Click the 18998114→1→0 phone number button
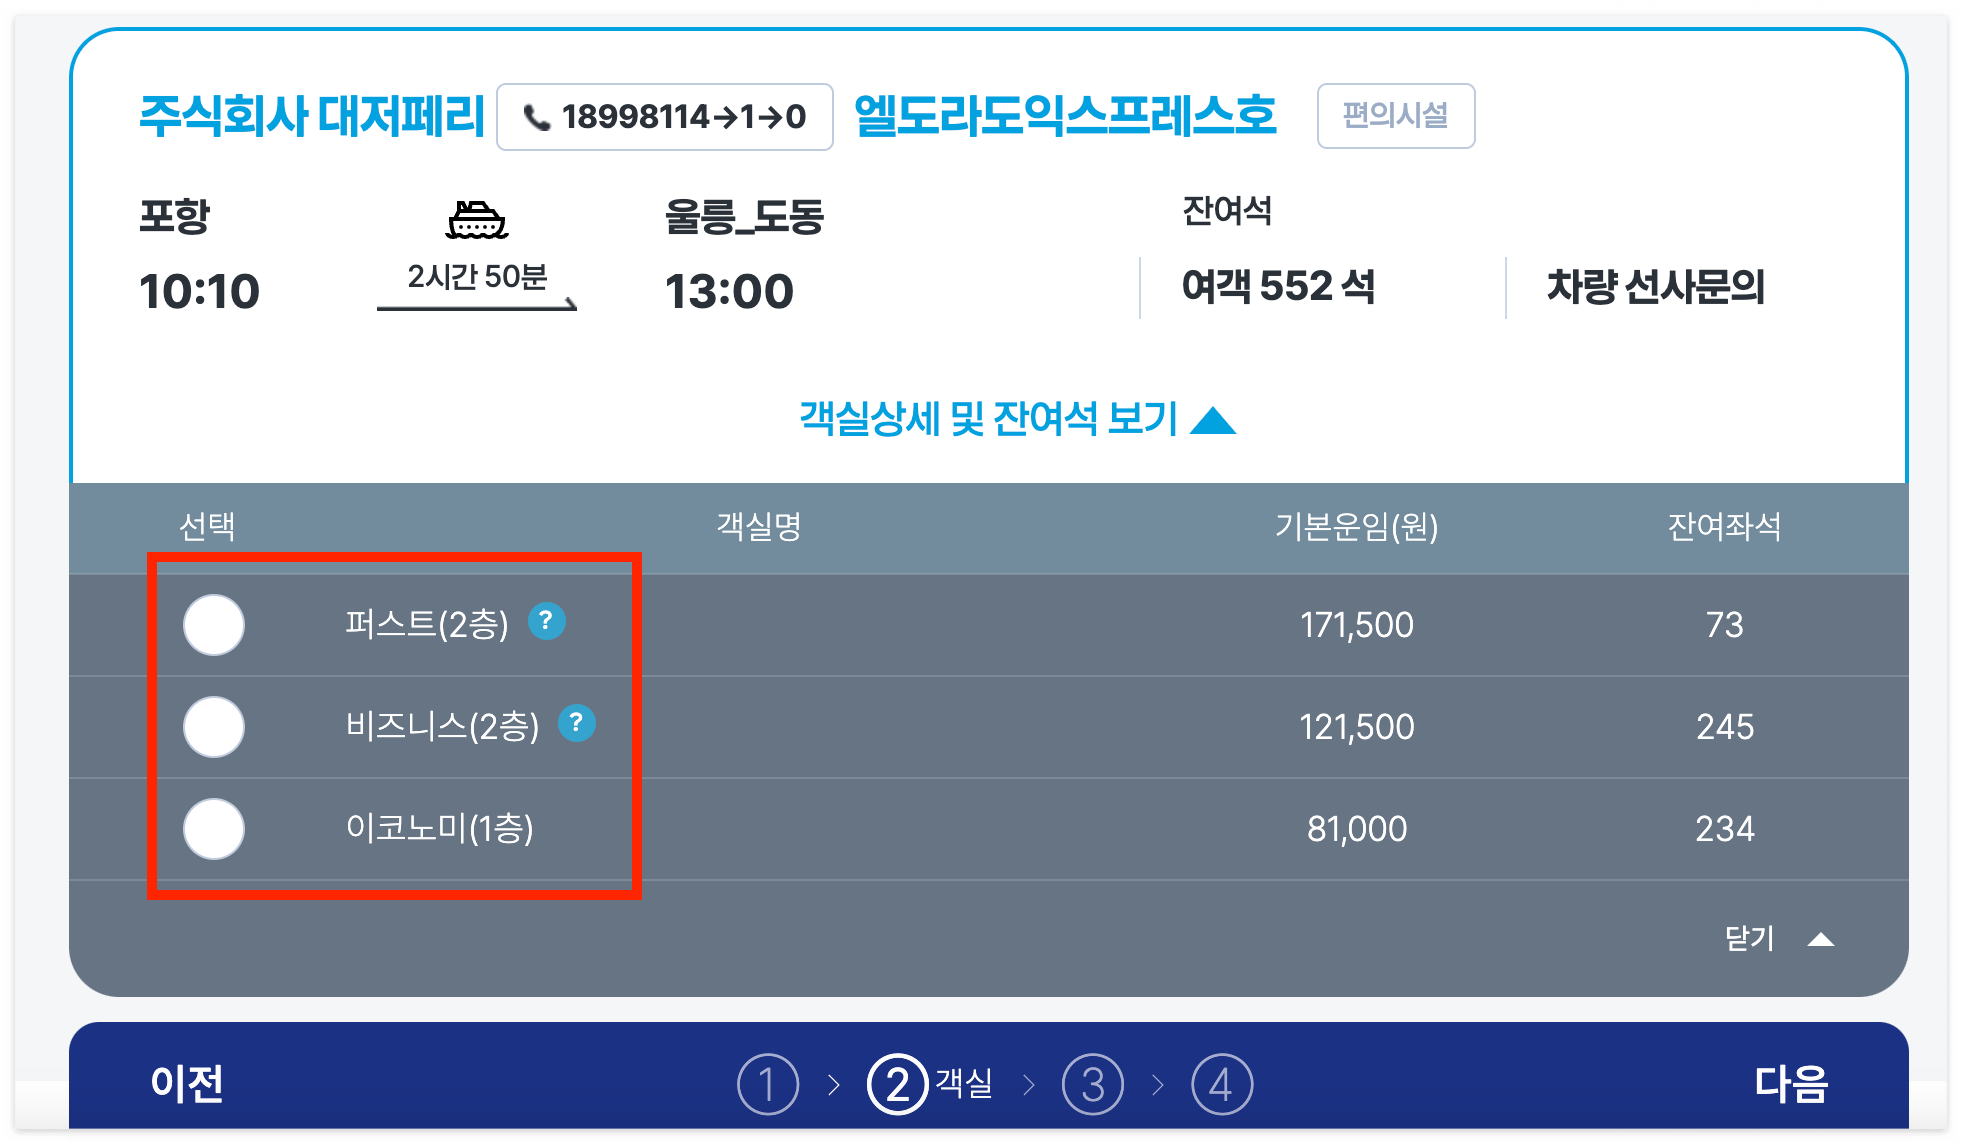Image resolution: width=1962 pixels, height=1144 pixels. click(665, 116)
